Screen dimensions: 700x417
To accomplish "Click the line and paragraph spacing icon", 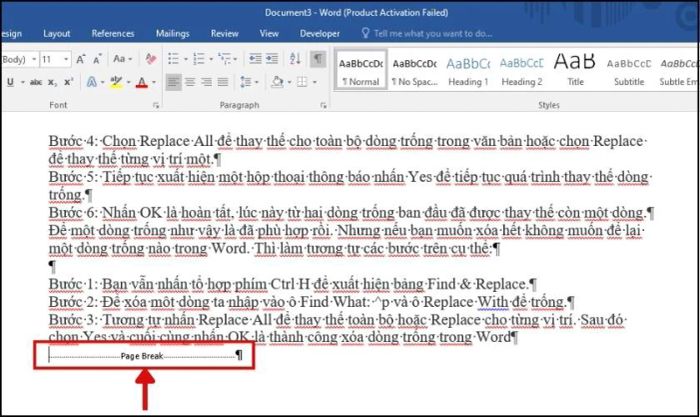I will point(246,82).
